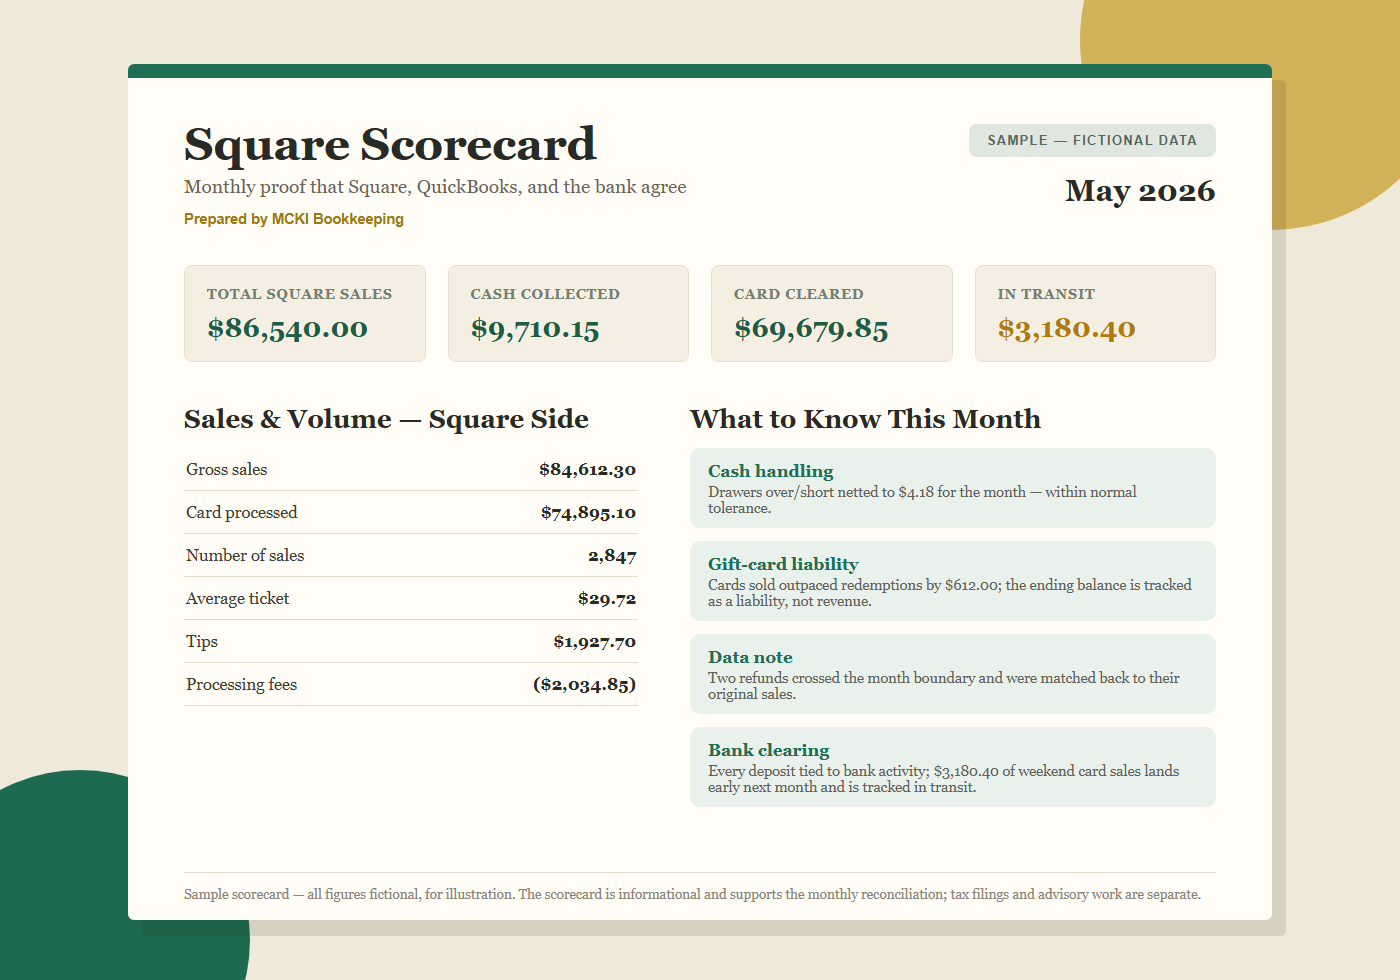The height and width of the screenshot is (980, 1400).
Task: Click the ($2,034.85) processing fees value
Action: click(585, 684)
